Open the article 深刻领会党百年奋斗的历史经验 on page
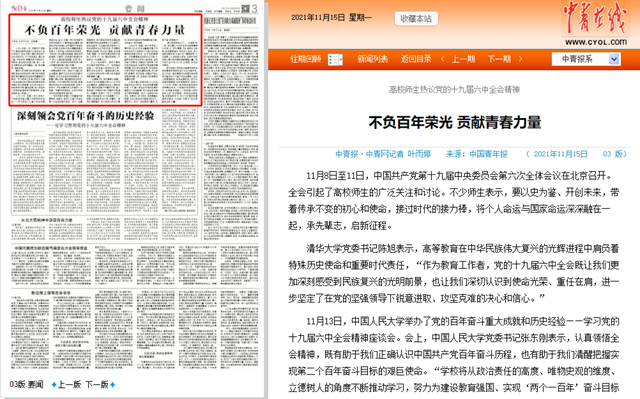This screenshot has height=399, width=640. (x=104, y=162)
